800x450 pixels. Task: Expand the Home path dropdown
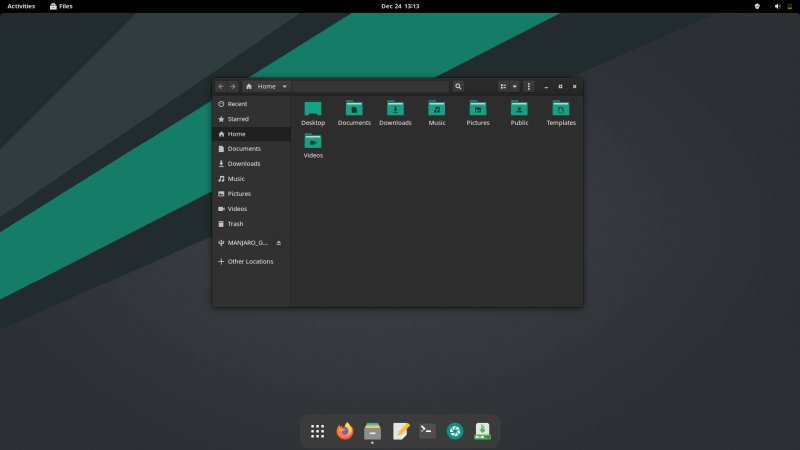pos(285,87)
